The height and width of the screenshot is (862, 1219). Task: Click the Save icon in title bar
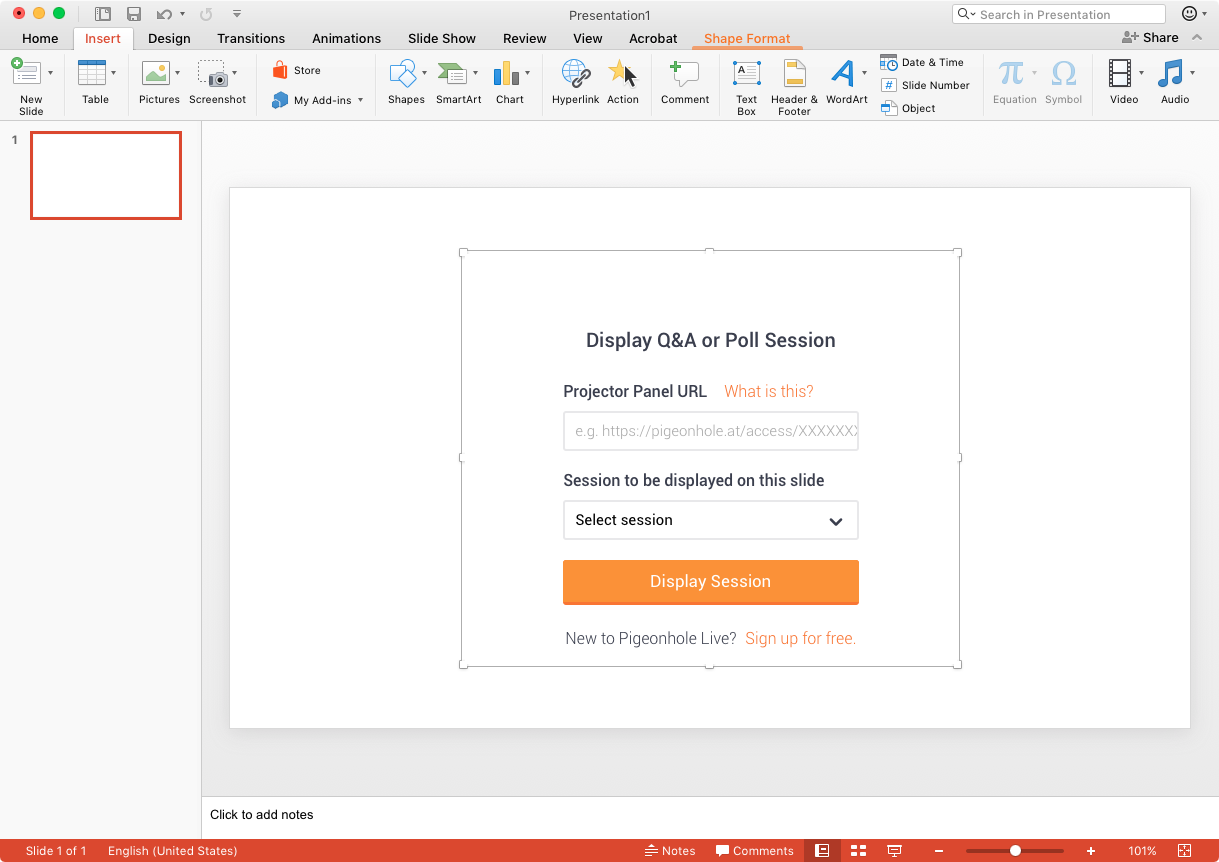(134, 14)
